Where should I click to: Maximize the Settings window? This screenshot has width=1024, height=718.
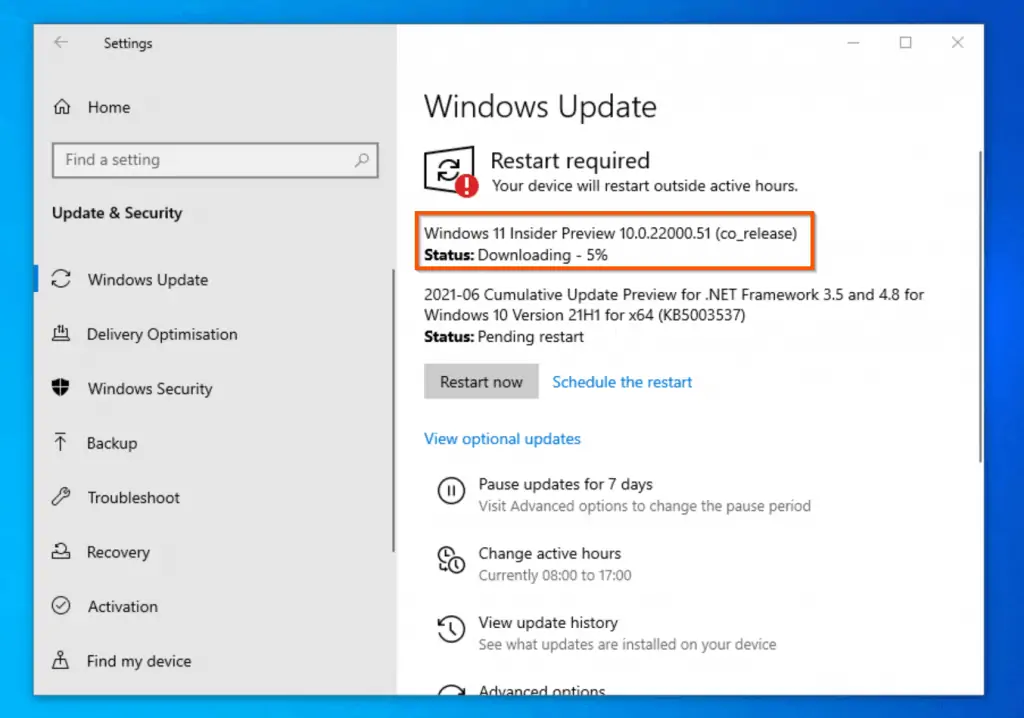[905, 42]
